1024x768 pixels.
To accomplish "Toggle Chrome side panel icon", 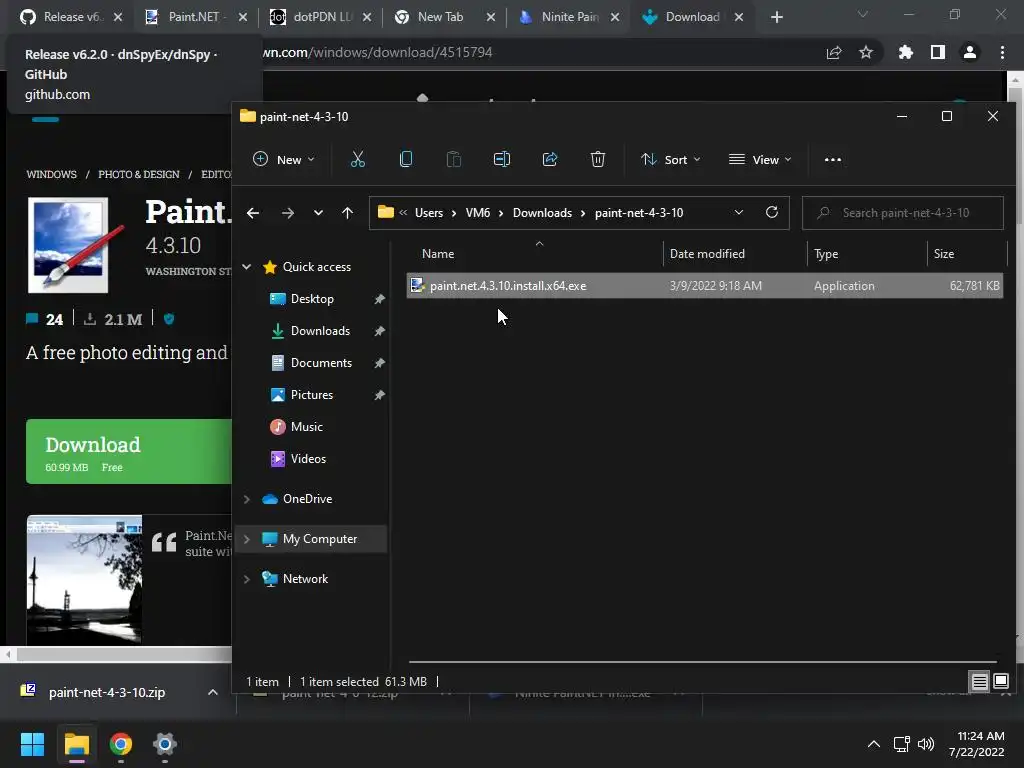I will [x=938, y=52].
